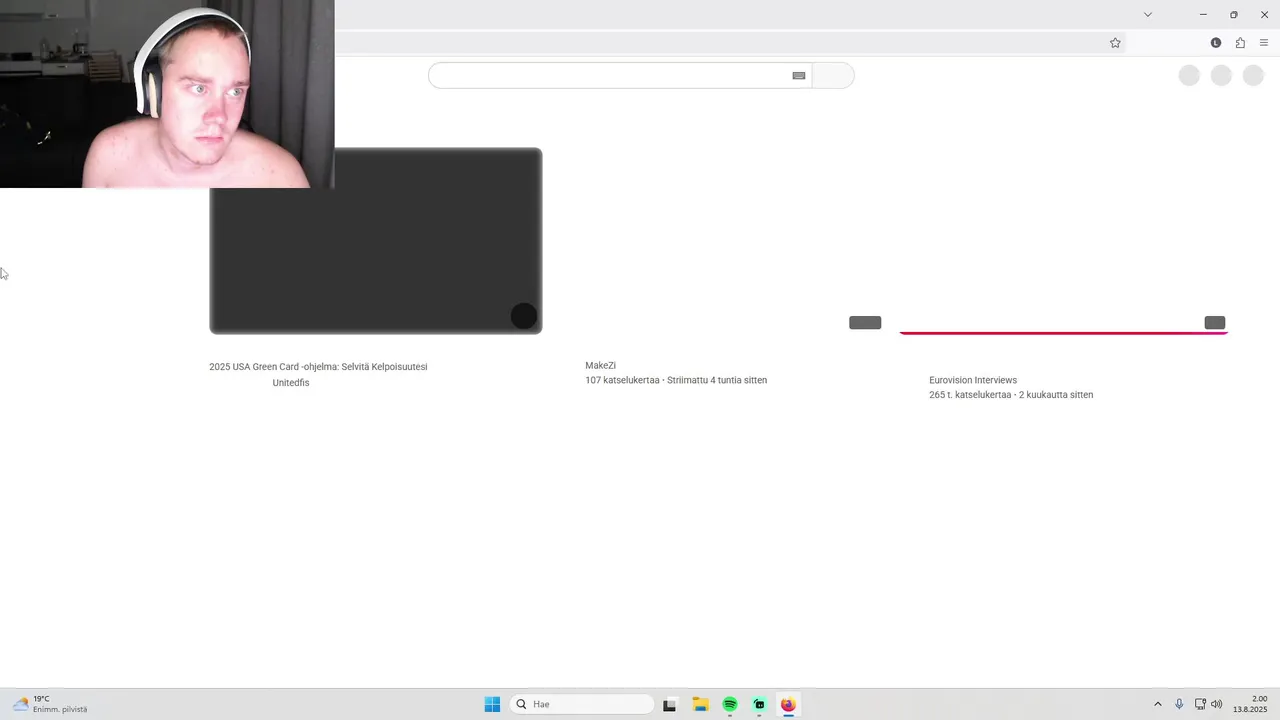Close the Firefox window
Image resolution: width=1280 pixels, height=720 pixels.
click(1264, 15)
